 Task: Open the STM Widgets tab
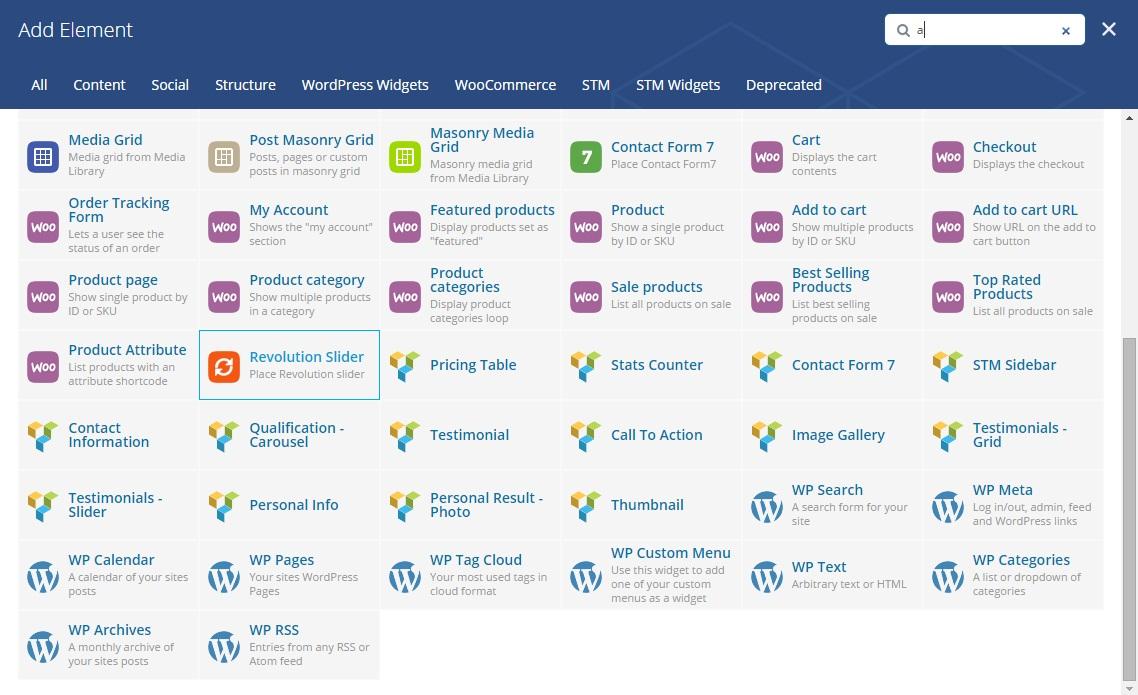tap(678, 85)
